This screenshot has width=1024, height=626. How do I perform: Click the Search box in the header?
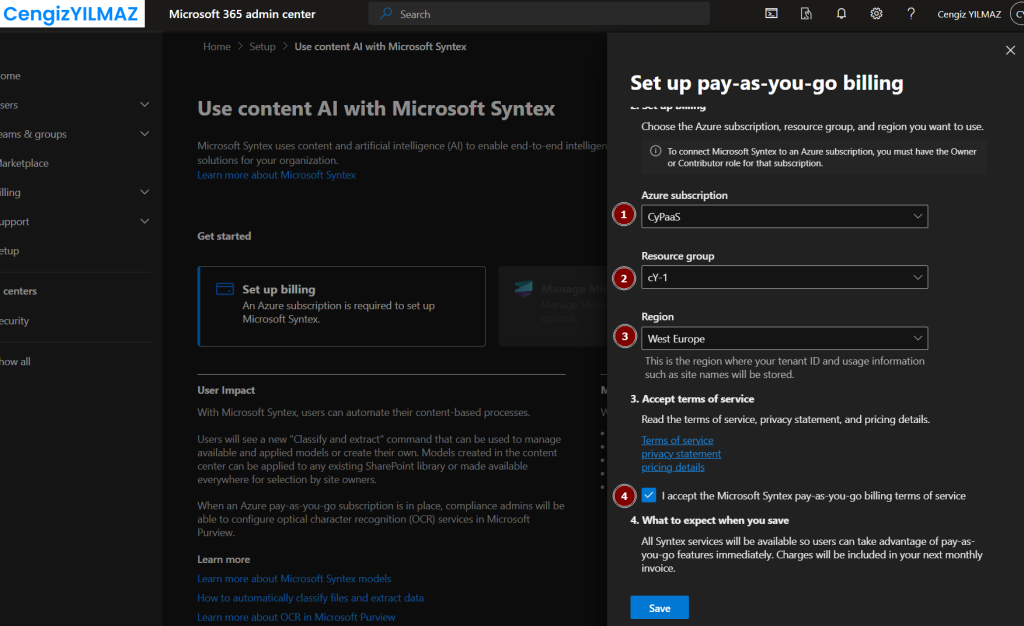pyautogui.click(x=540, y=14)
